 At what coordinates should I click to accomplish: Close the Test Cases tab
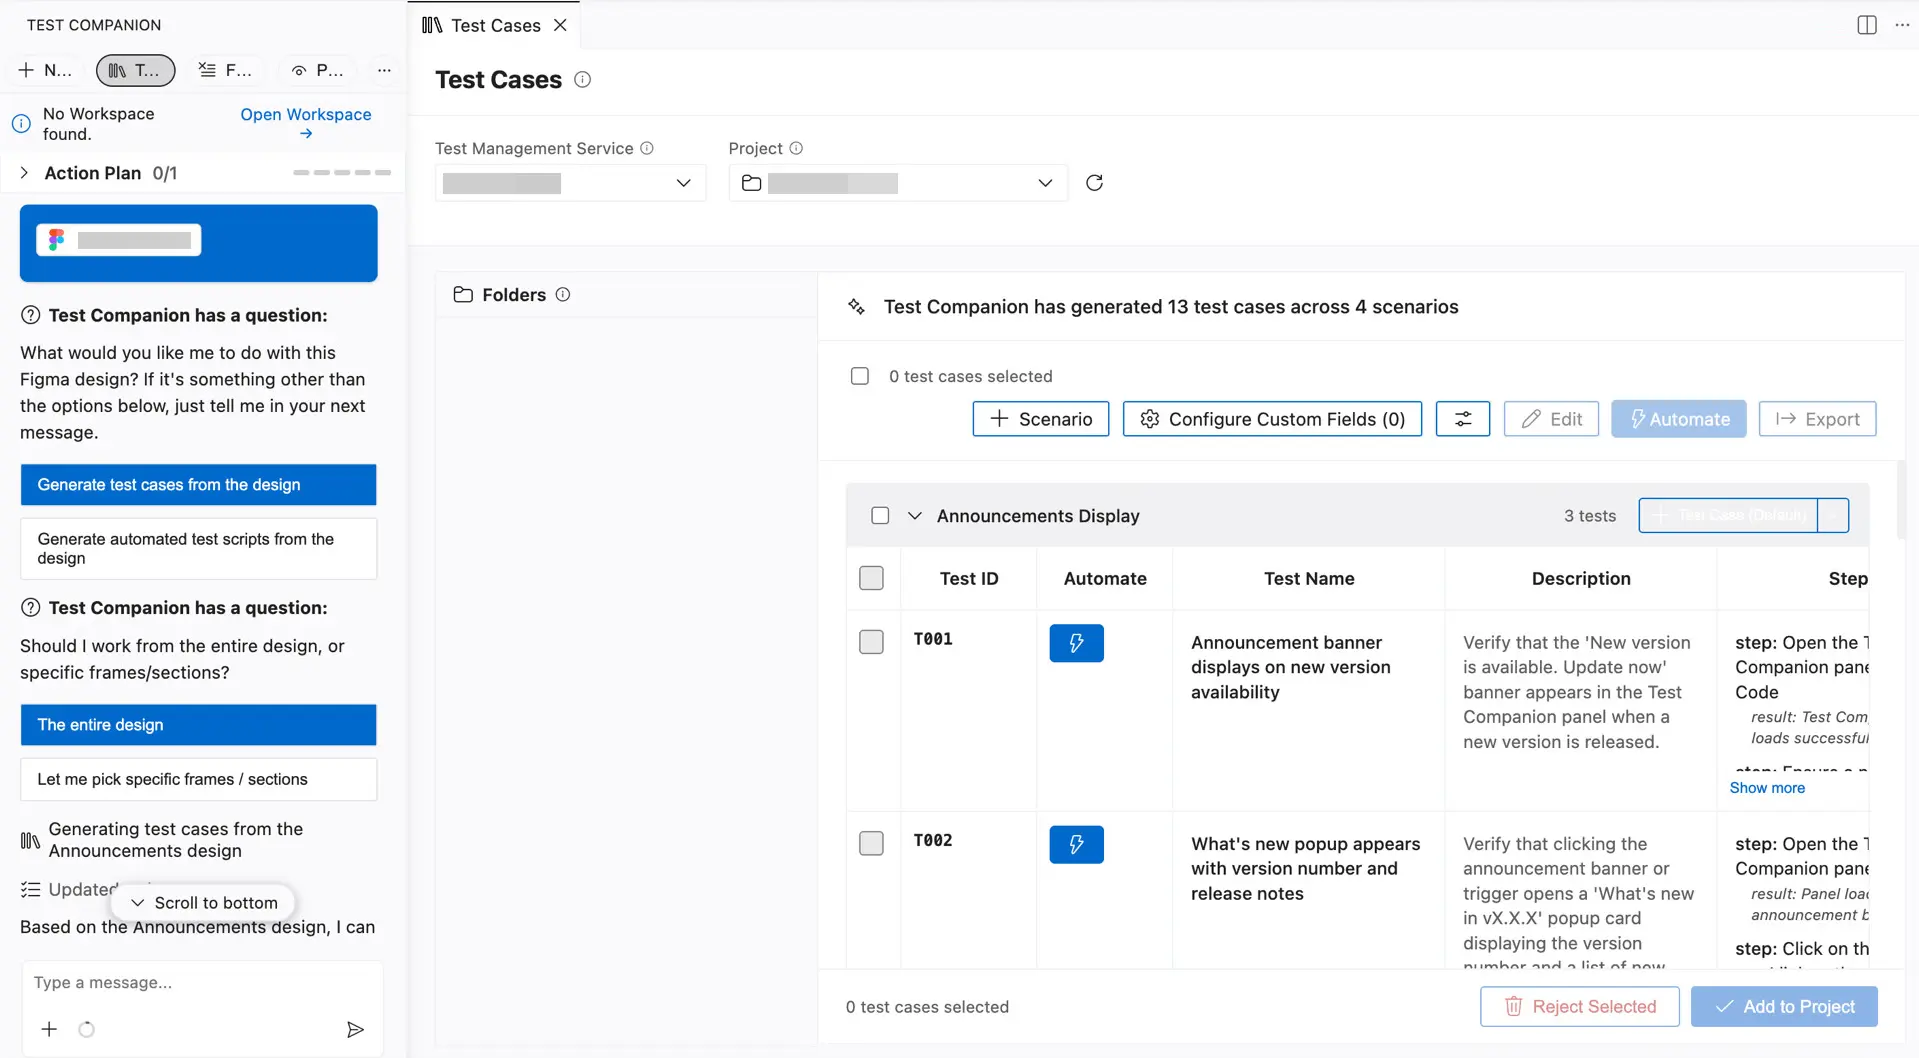coord(560,25)
